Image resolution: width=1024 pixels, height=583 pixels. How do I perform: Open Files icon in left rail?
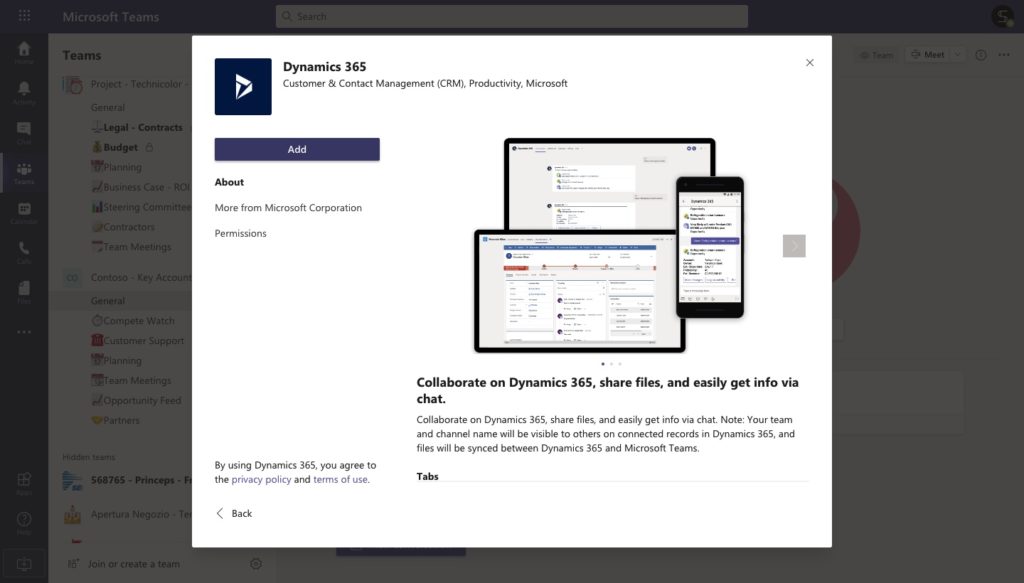(x=24, y=292)
